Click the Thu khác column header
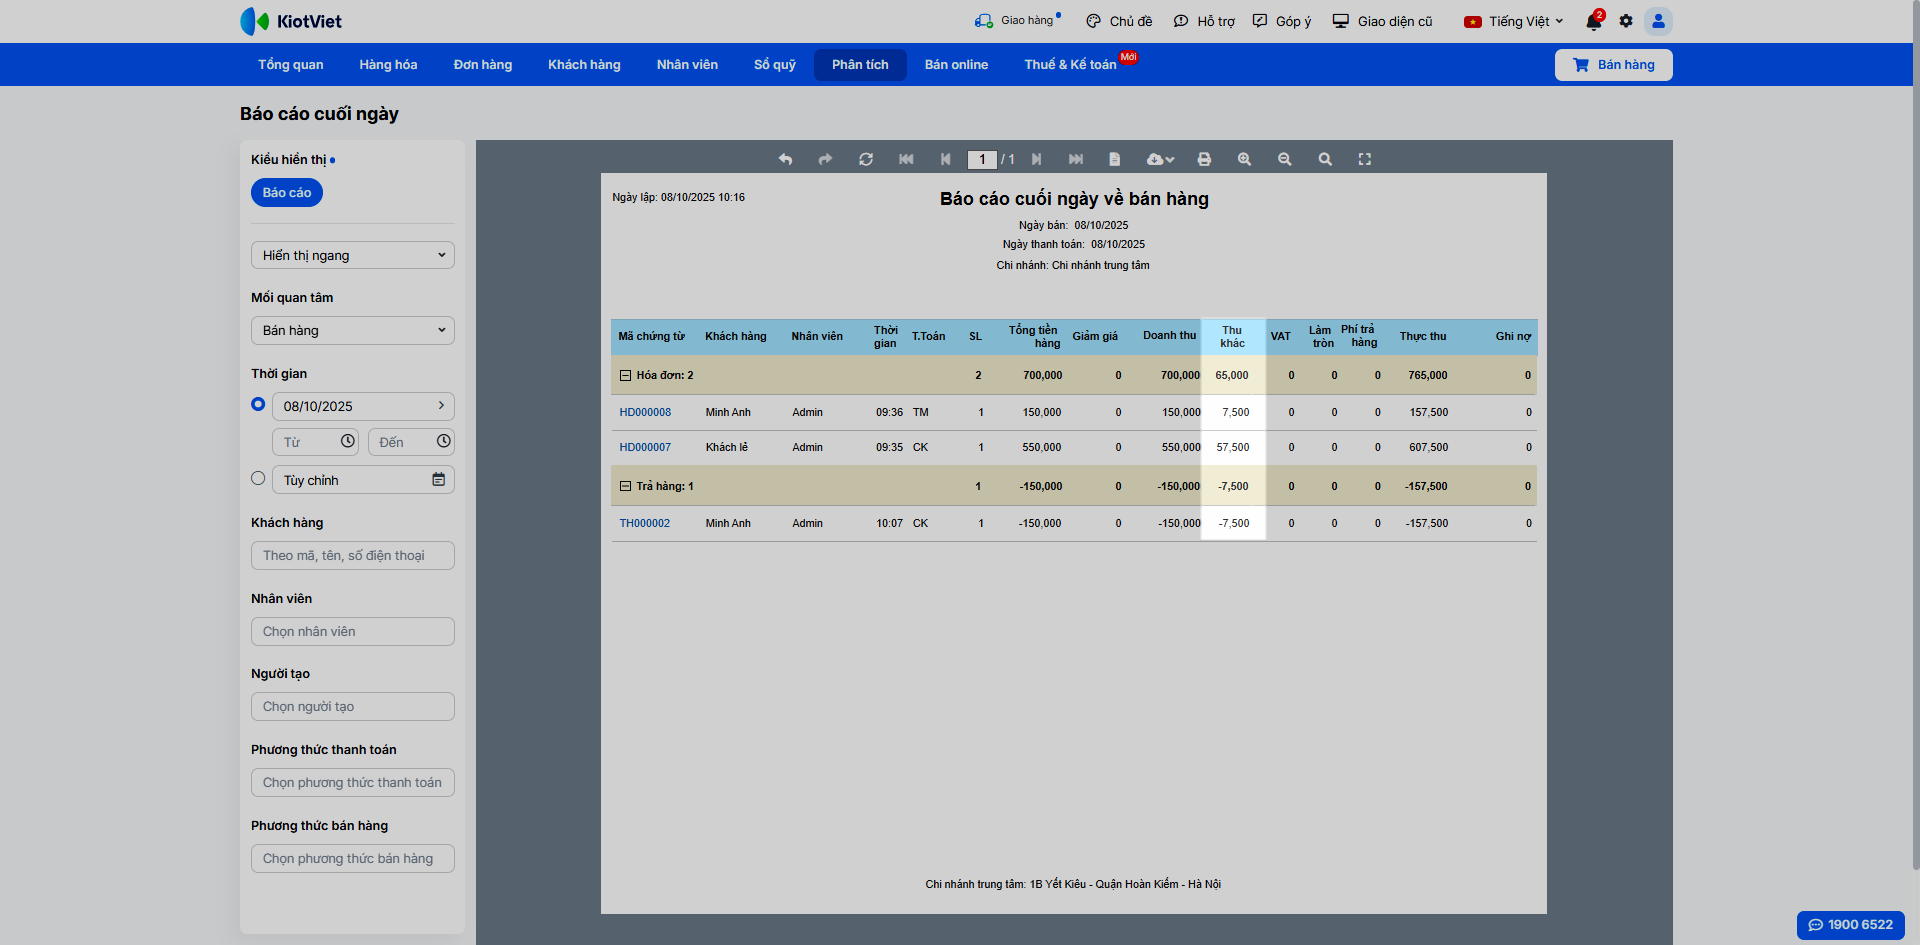Image resolution: width=1920 pixels, height=945 pixels. tap(1232, 336)
